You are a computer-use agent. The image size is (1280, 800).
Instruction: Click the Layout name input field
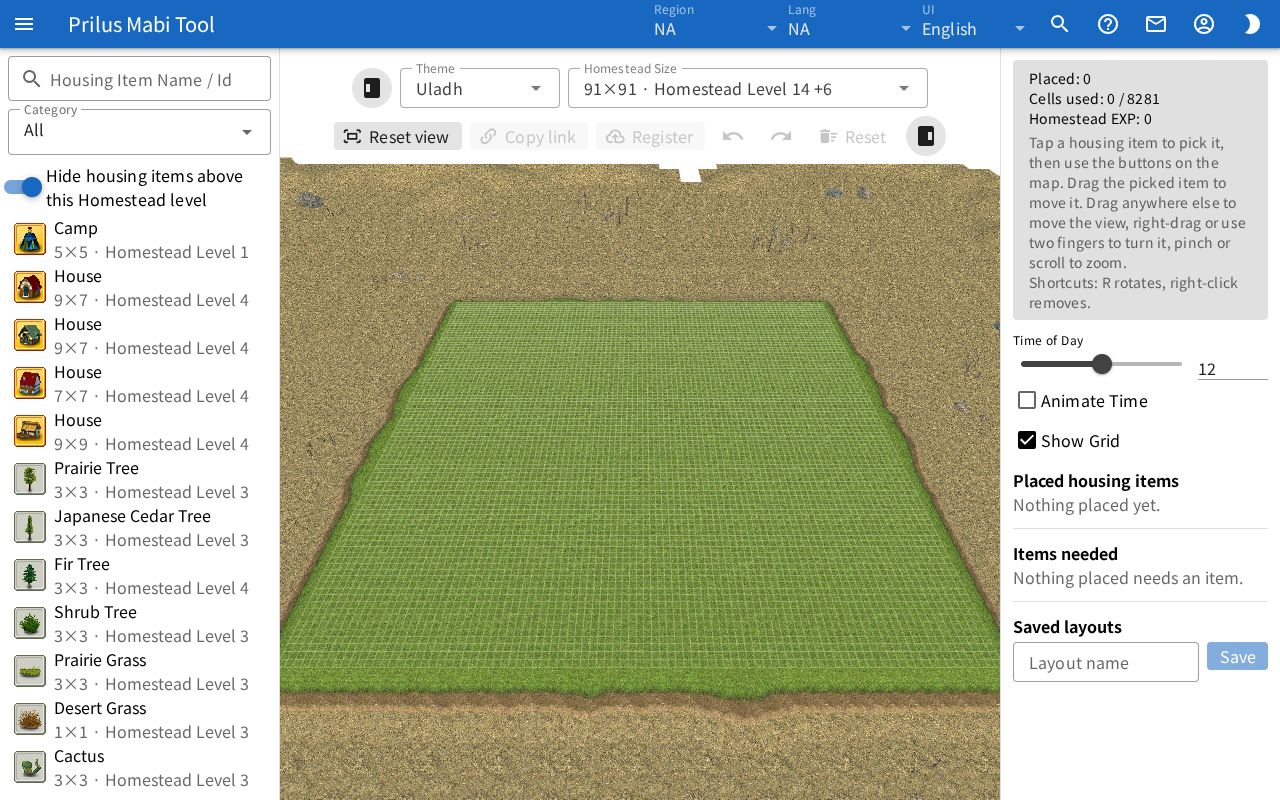(x=1106, y=662)
